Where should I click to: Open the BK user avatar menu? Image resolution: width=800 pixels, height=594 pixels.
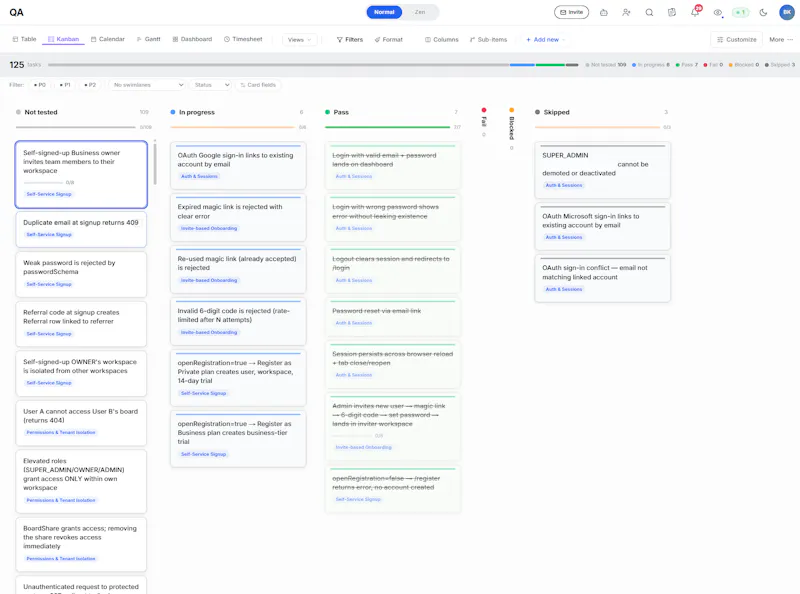[x=786, y=12]
